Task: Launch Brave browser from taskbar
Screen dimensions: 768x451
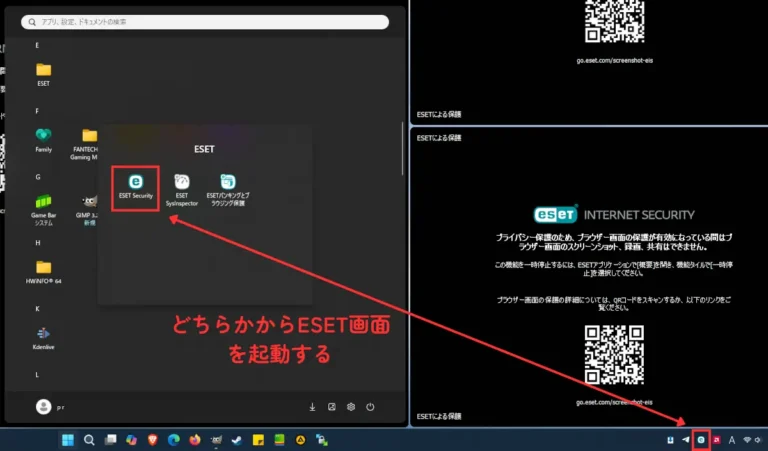Action: click(152, 440)
